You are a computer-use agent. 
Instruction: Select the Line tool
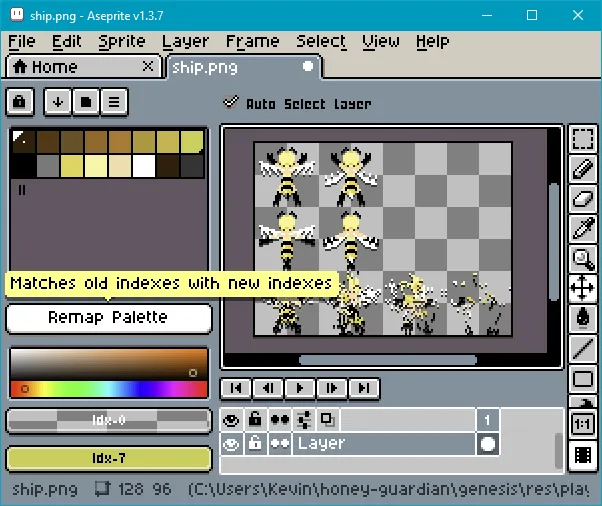pyautogui.click(x=582, y=349)
